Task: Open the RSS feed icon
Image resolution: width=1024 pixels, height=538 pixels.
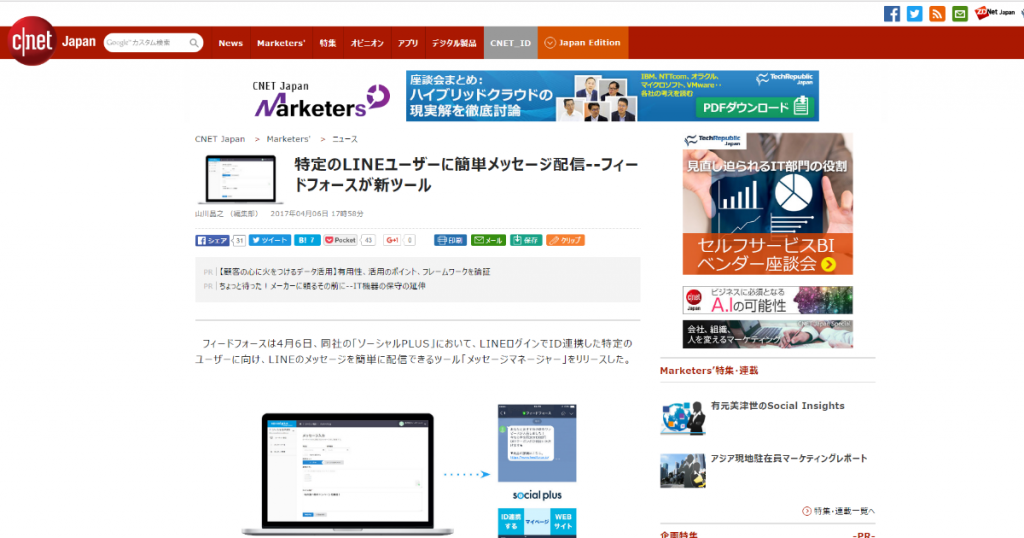Action: tap(937, 14)
